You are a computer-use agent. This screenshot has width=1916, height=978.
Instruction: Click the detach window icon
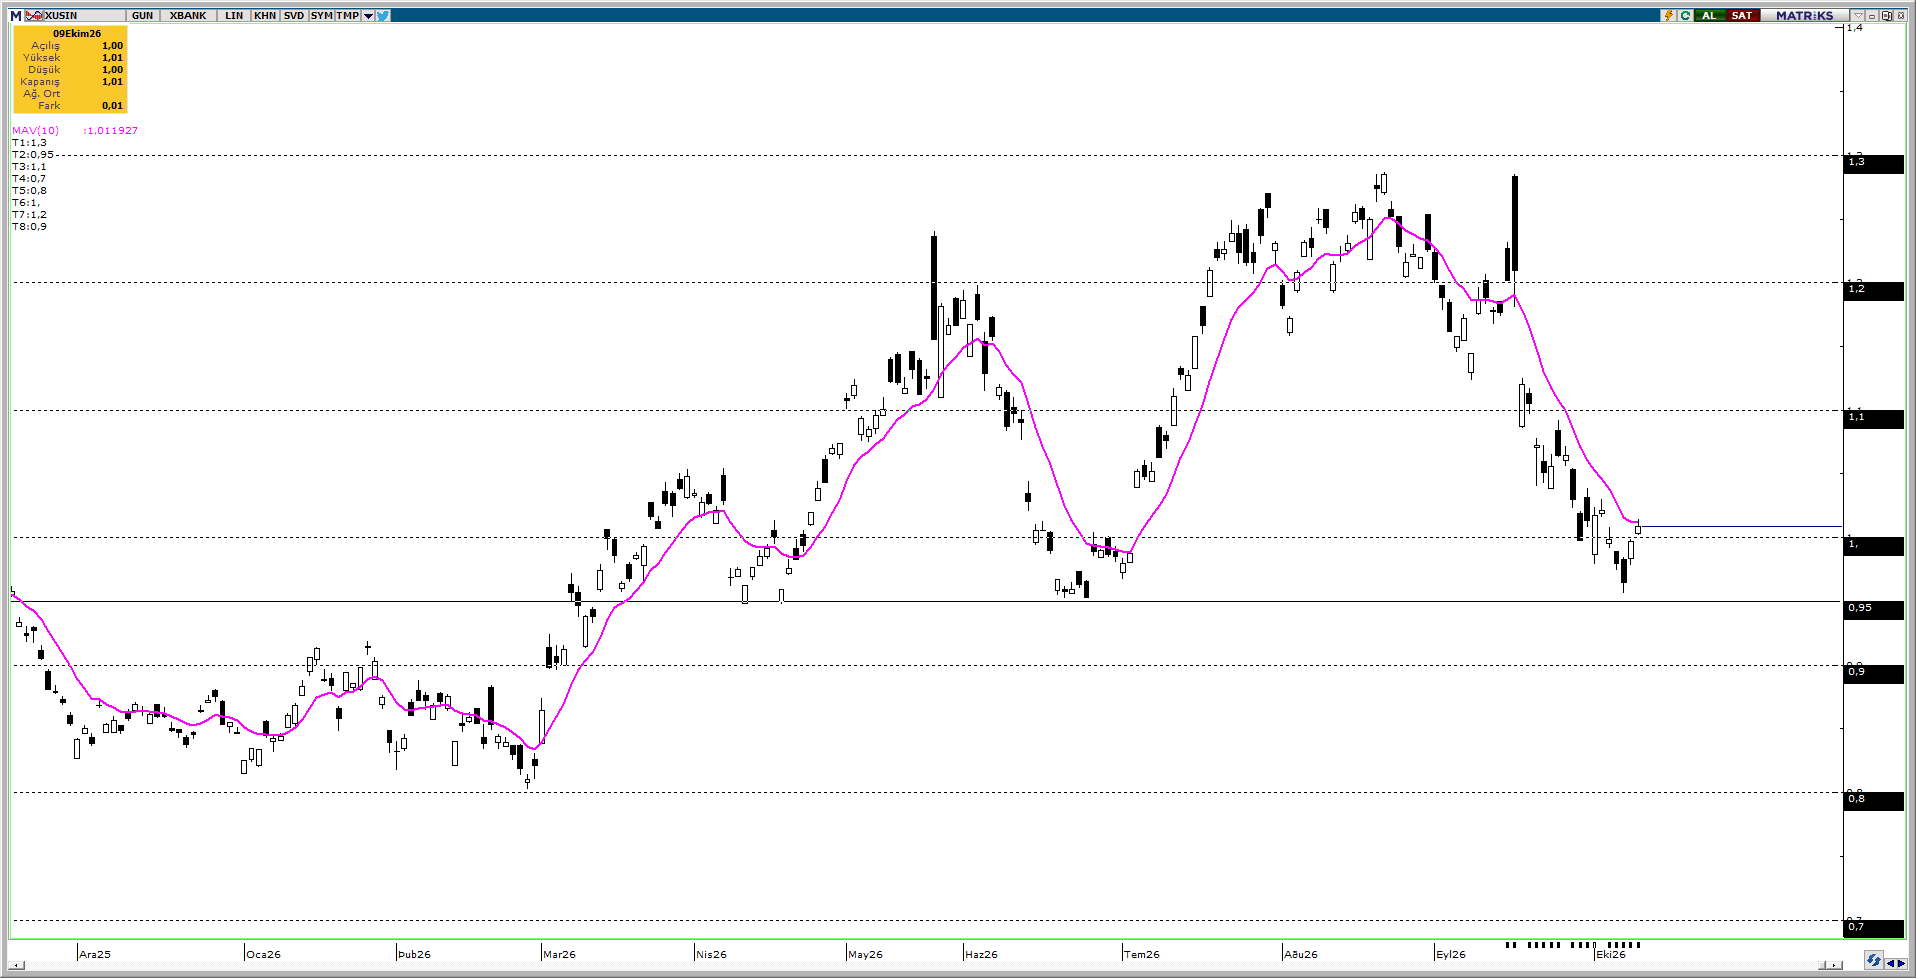(1887, 15)
